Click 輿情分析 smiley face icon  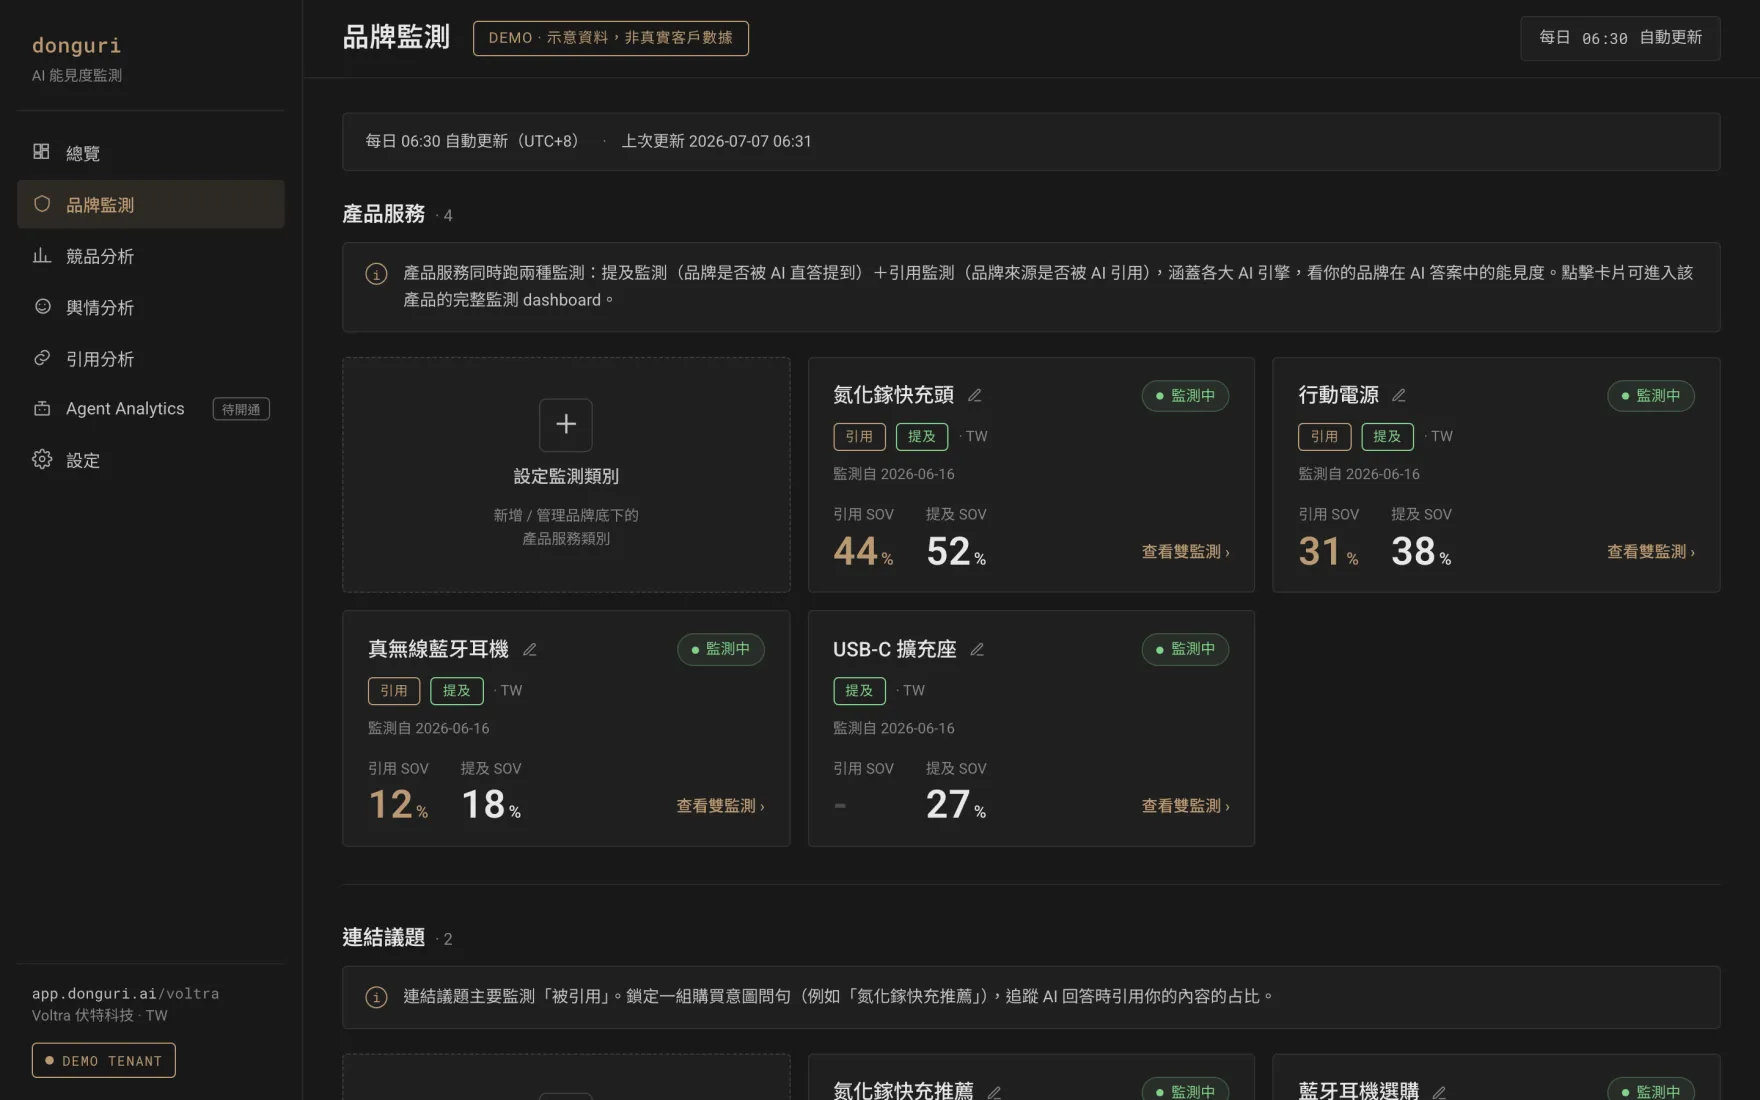[42, 306]
